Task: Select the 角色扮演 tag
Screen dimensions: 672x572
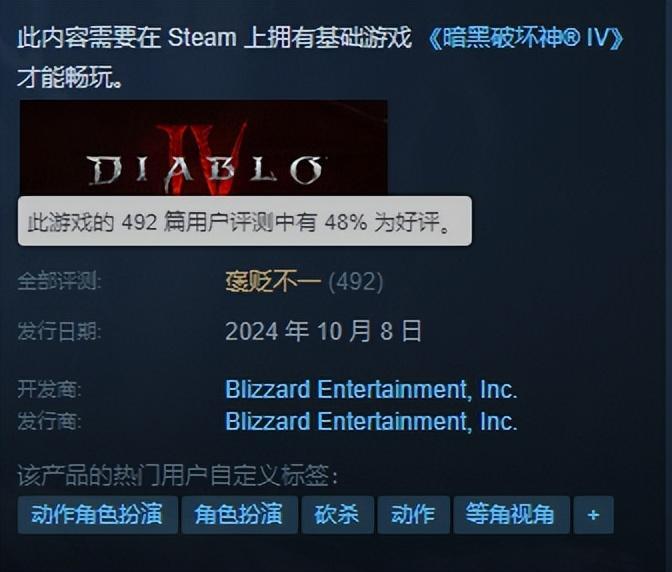Action: pyautogui.click(x=239, y=515)
